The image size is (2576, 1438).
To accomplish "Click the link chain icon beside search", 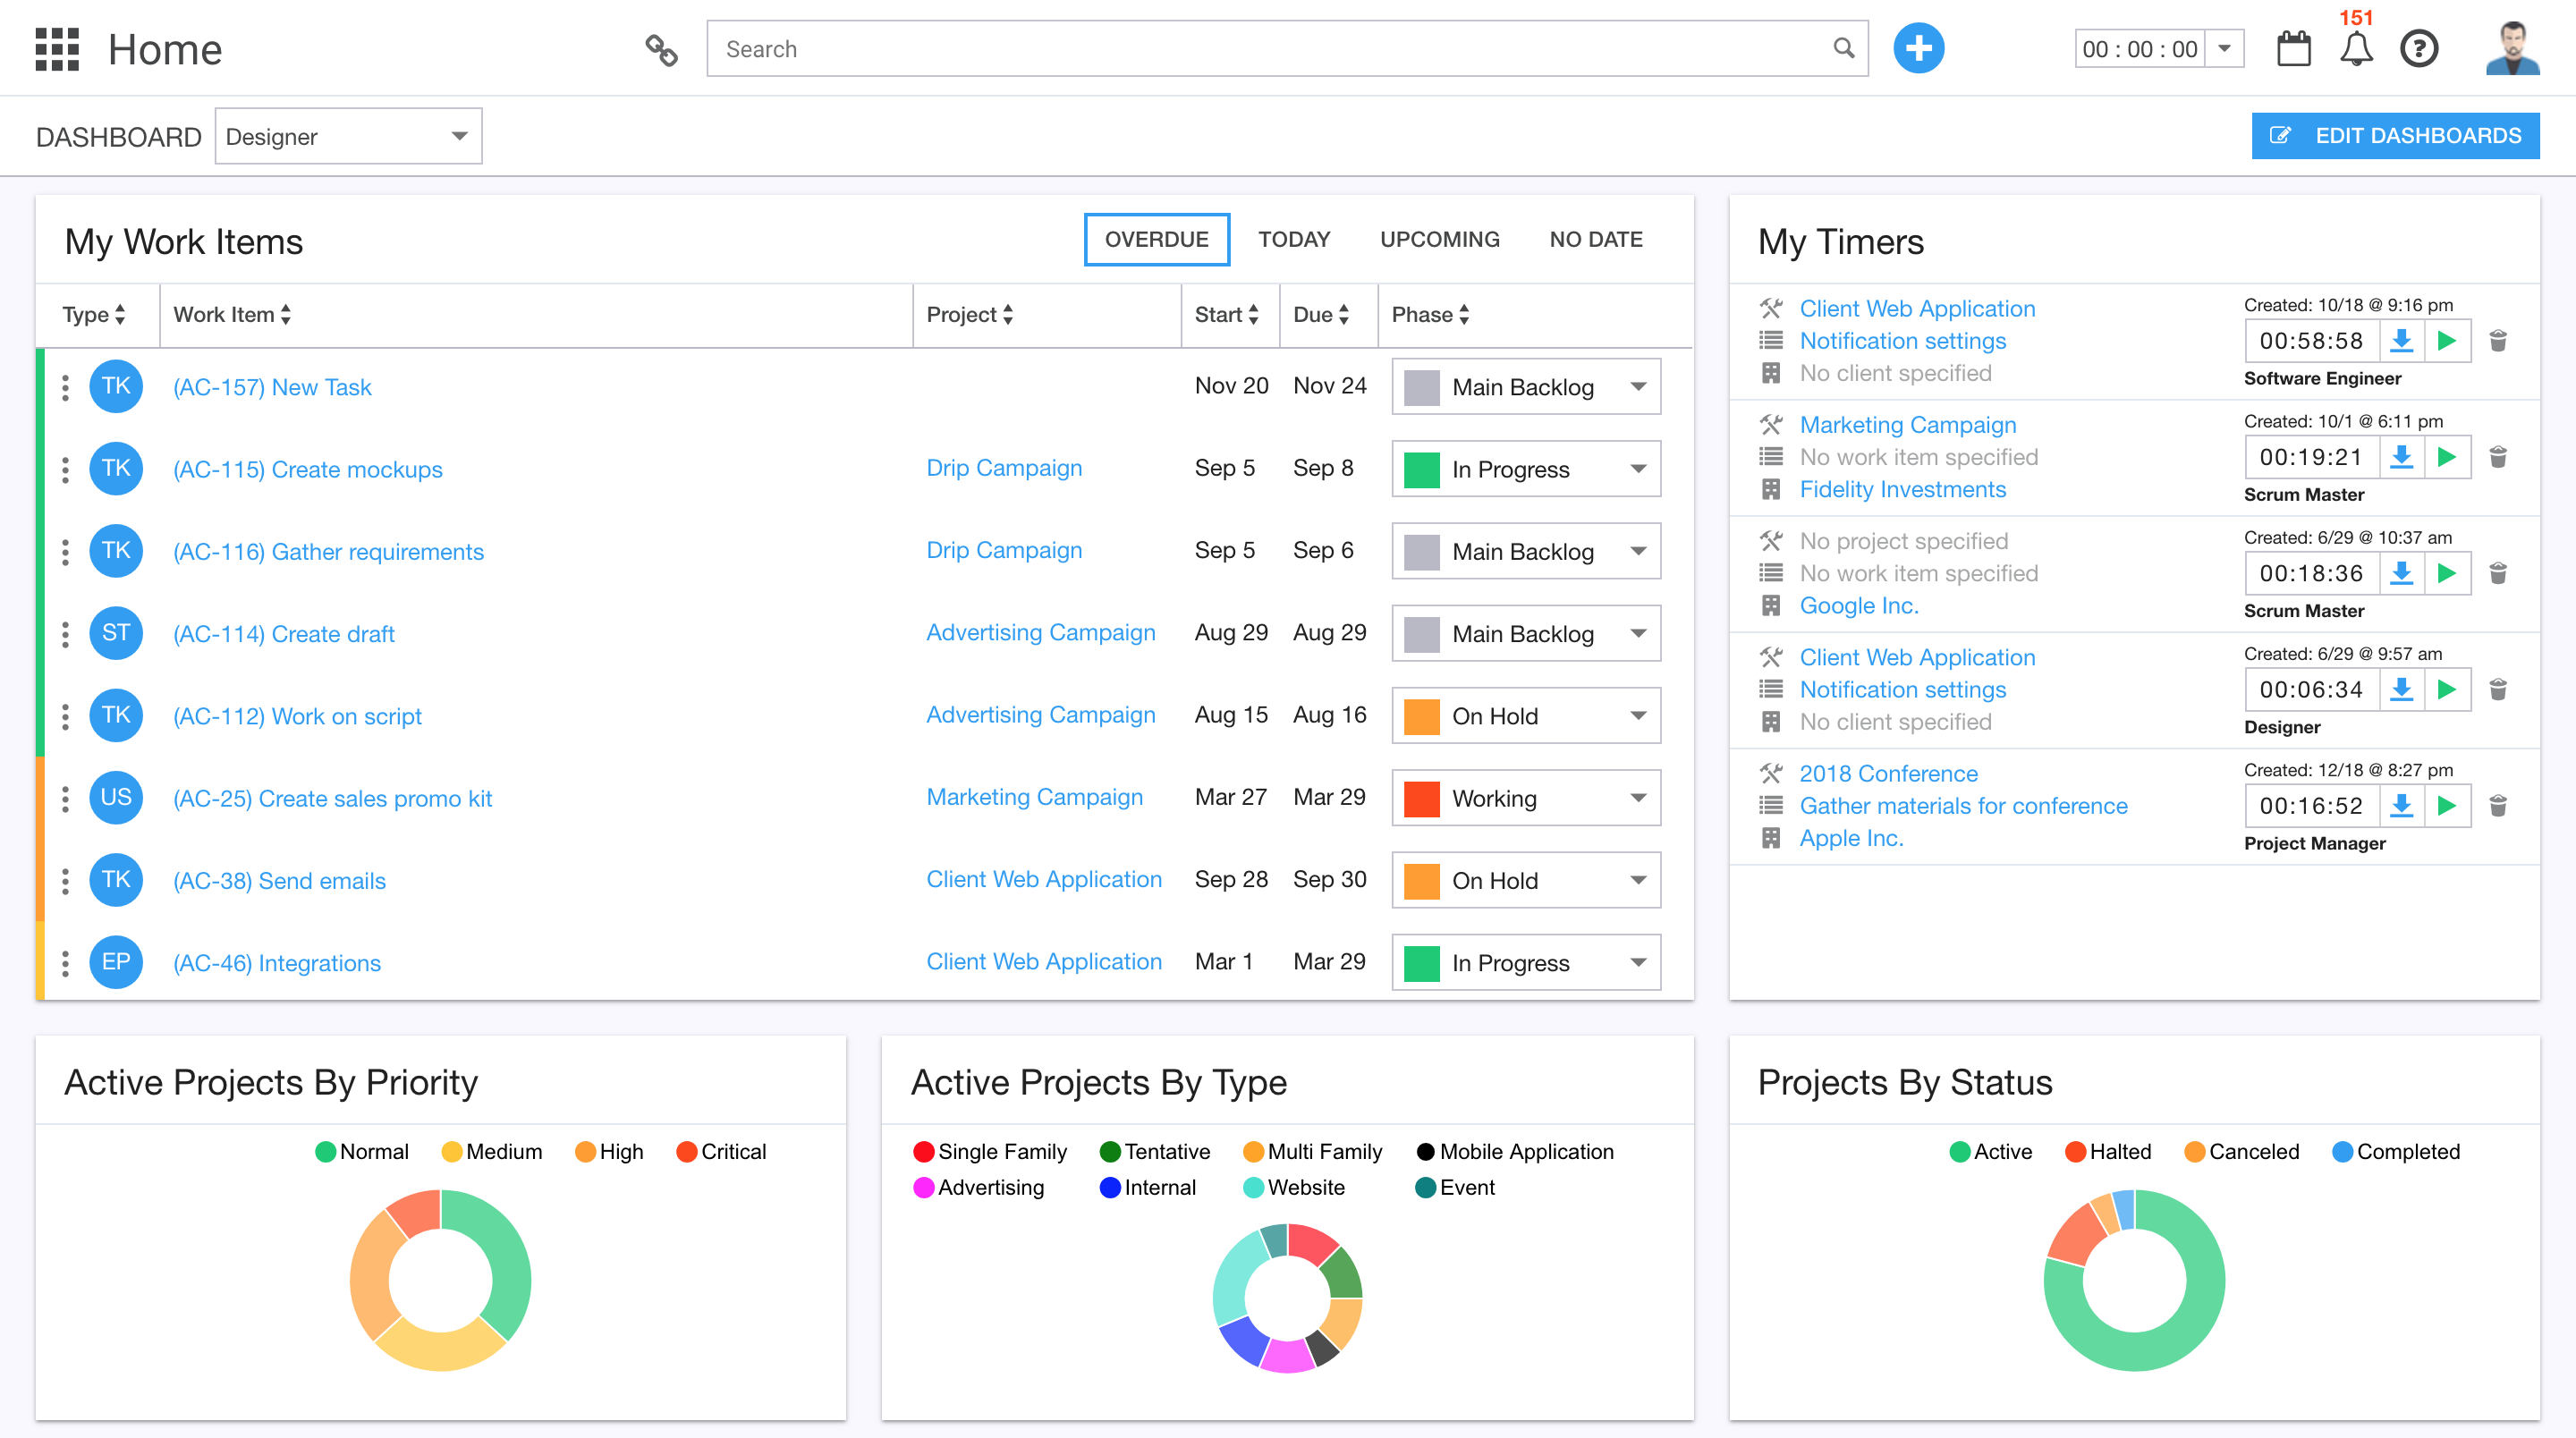I will click(661, 49).
